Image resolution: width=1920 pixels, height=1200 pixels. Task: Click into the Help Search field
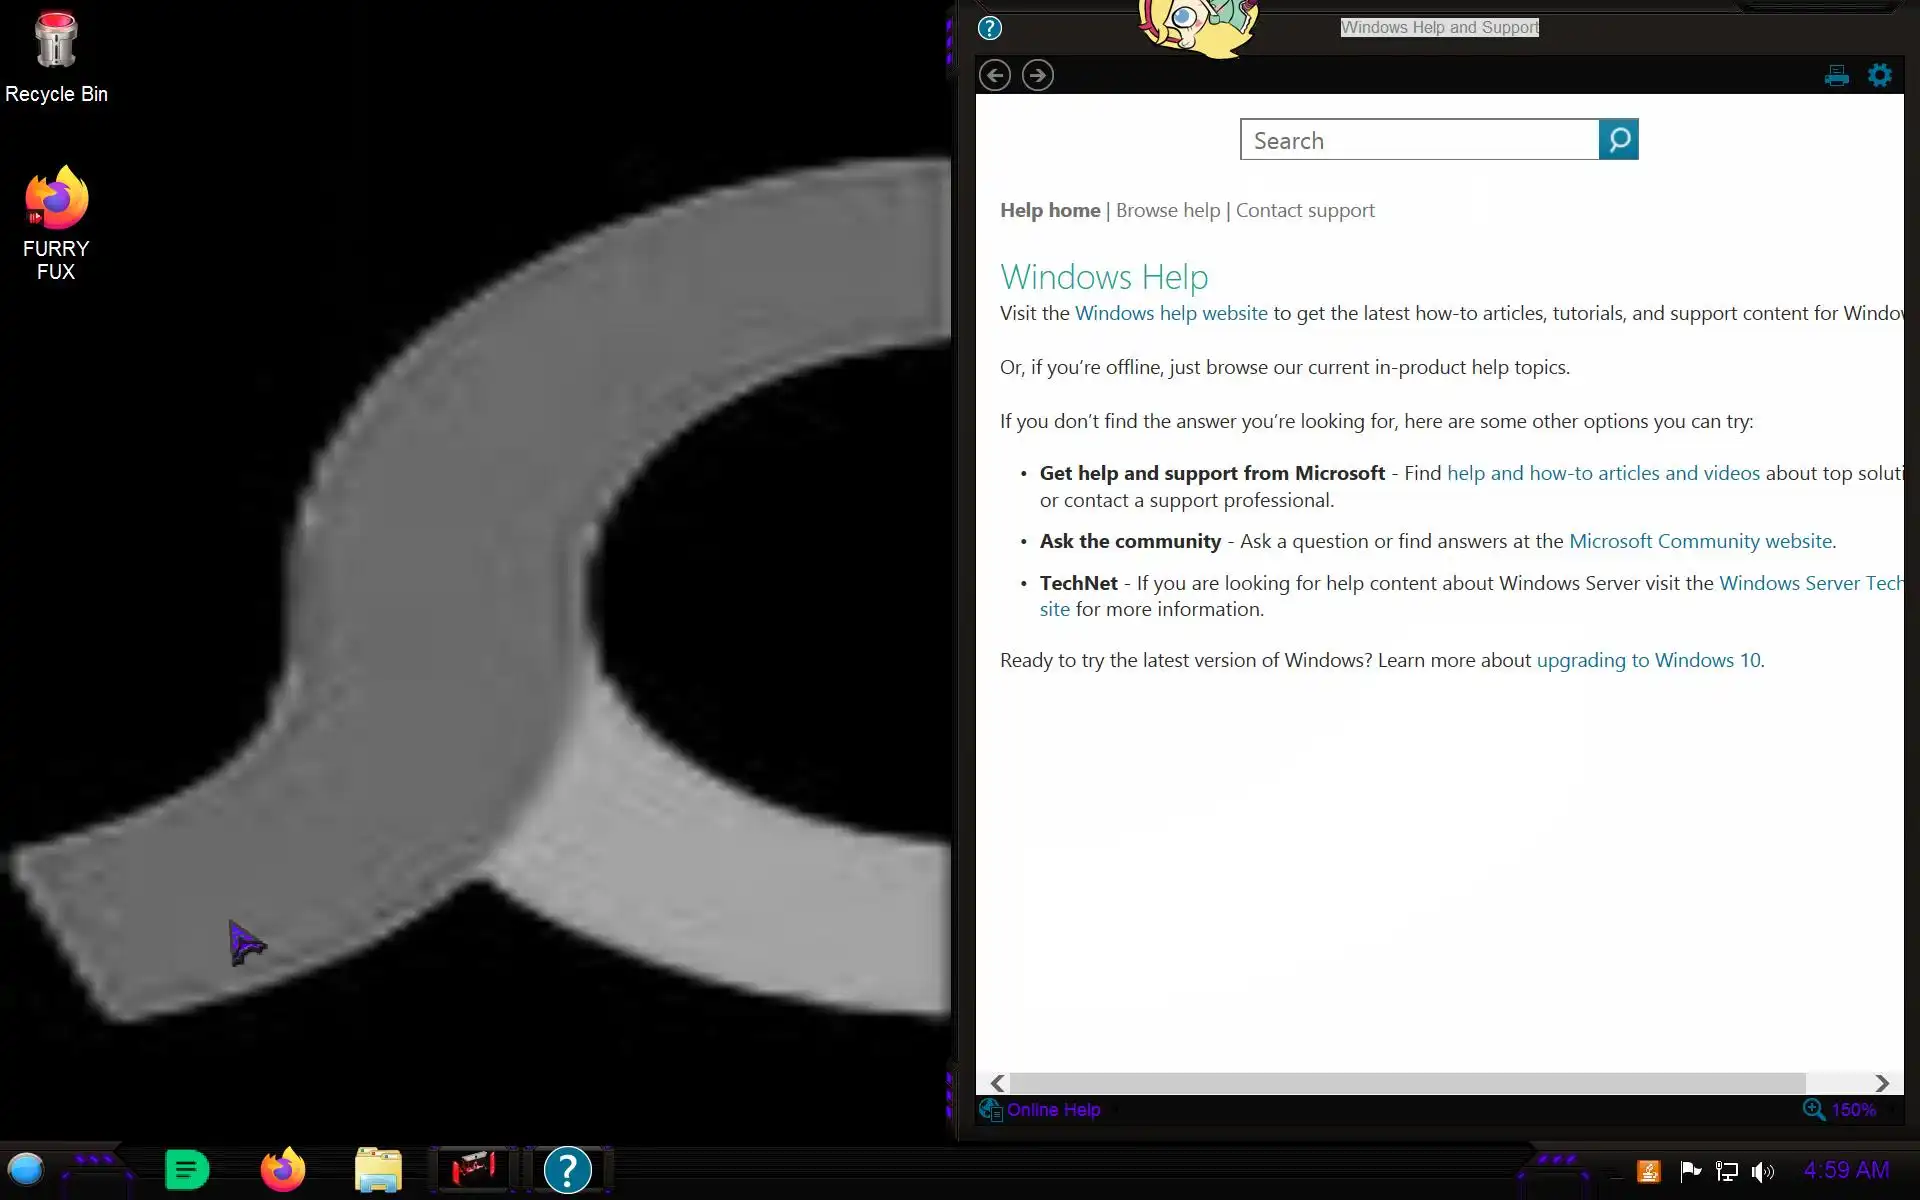coord(1419,140)
